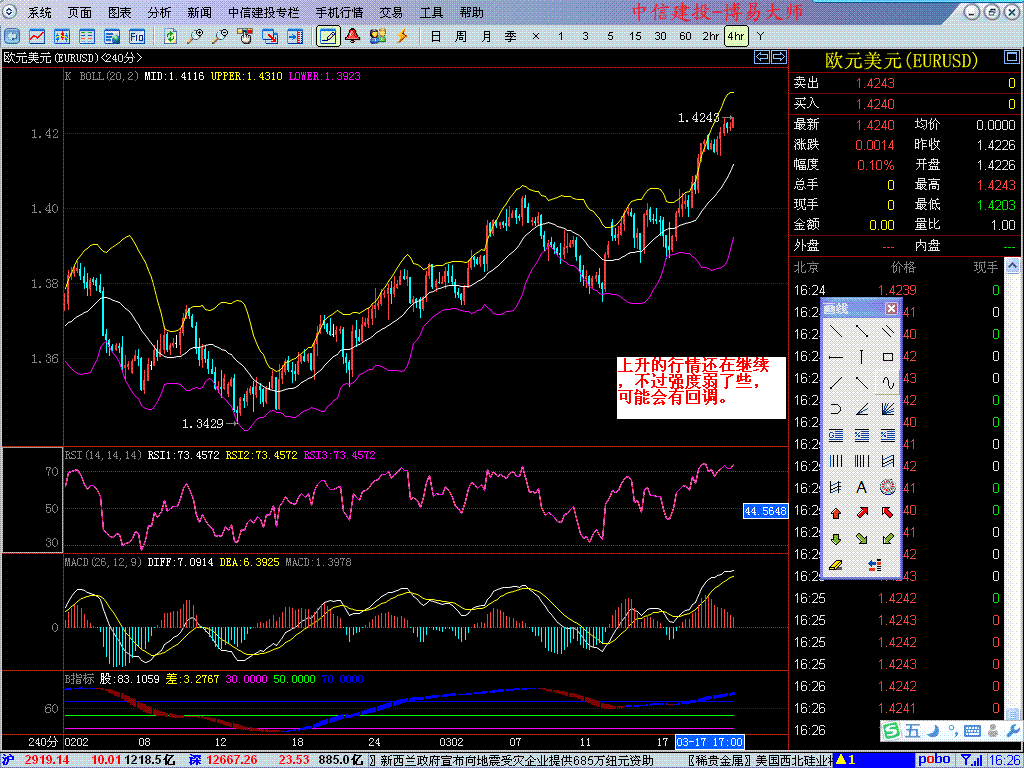Open the 系统 menu
Screen dimensions: 1024x768
[40, 12]
